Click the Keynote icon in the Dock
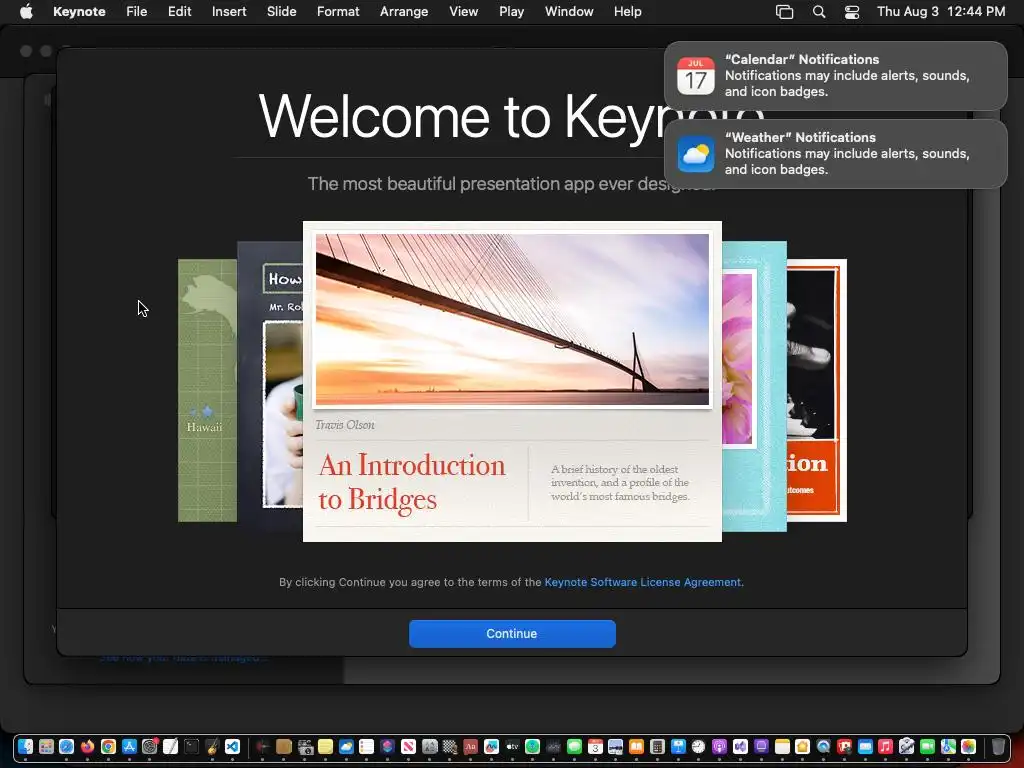 click(x=679, y=746)
